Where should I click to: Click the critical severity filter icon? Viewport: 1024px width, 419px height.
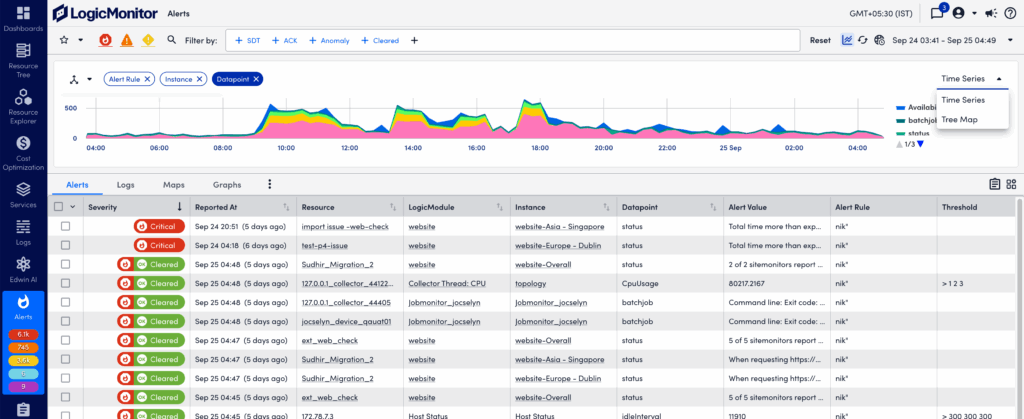click(106, 40)
